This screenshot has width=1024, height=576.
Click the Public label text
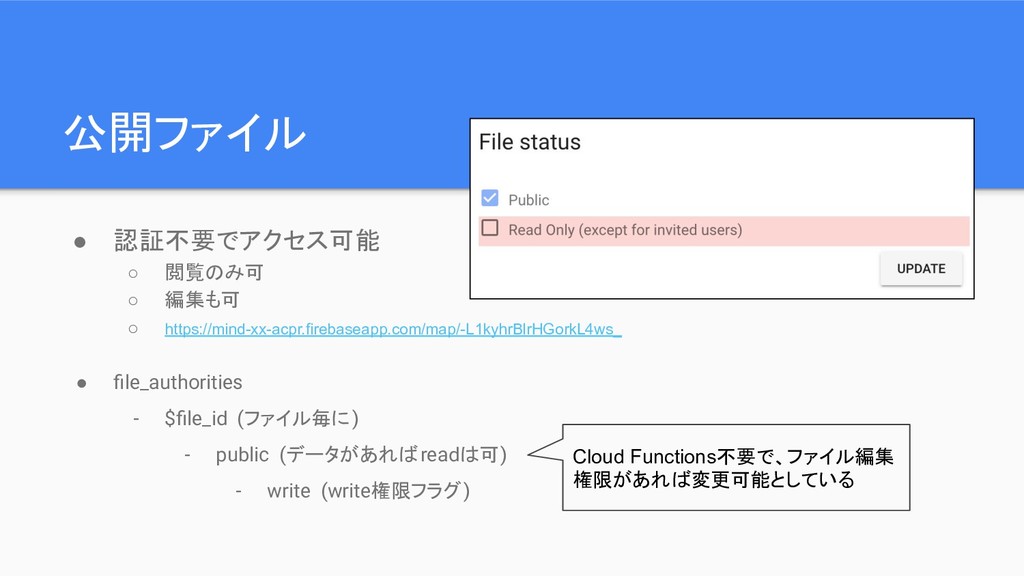(x=528, y=200)
